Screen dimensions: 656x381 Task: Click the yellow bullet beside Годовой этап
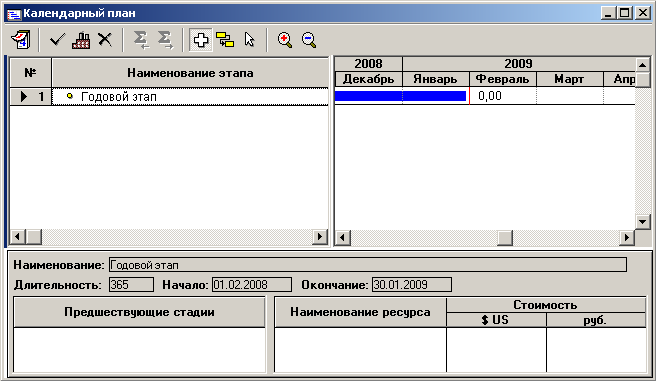[x=70, y=96]
